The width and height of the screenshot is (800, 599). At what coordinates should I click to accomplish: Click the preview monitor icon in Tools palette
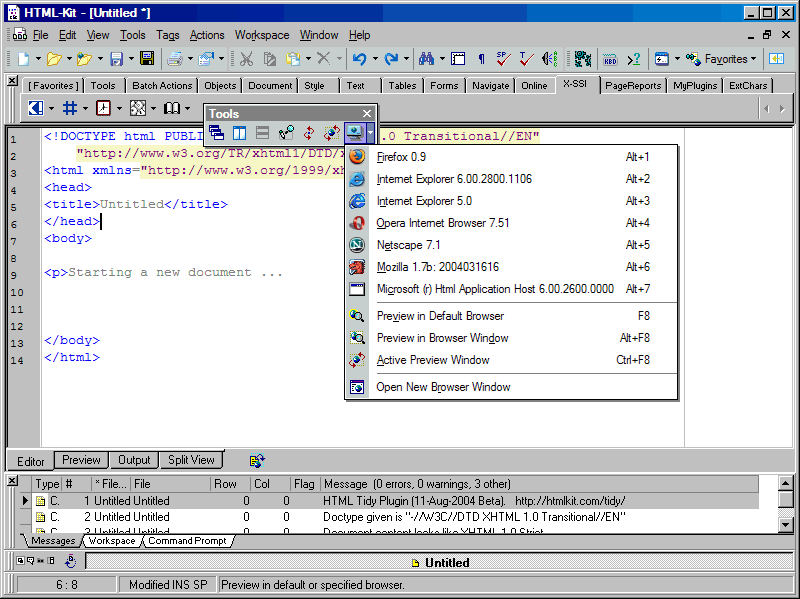(x=355, y=133)
